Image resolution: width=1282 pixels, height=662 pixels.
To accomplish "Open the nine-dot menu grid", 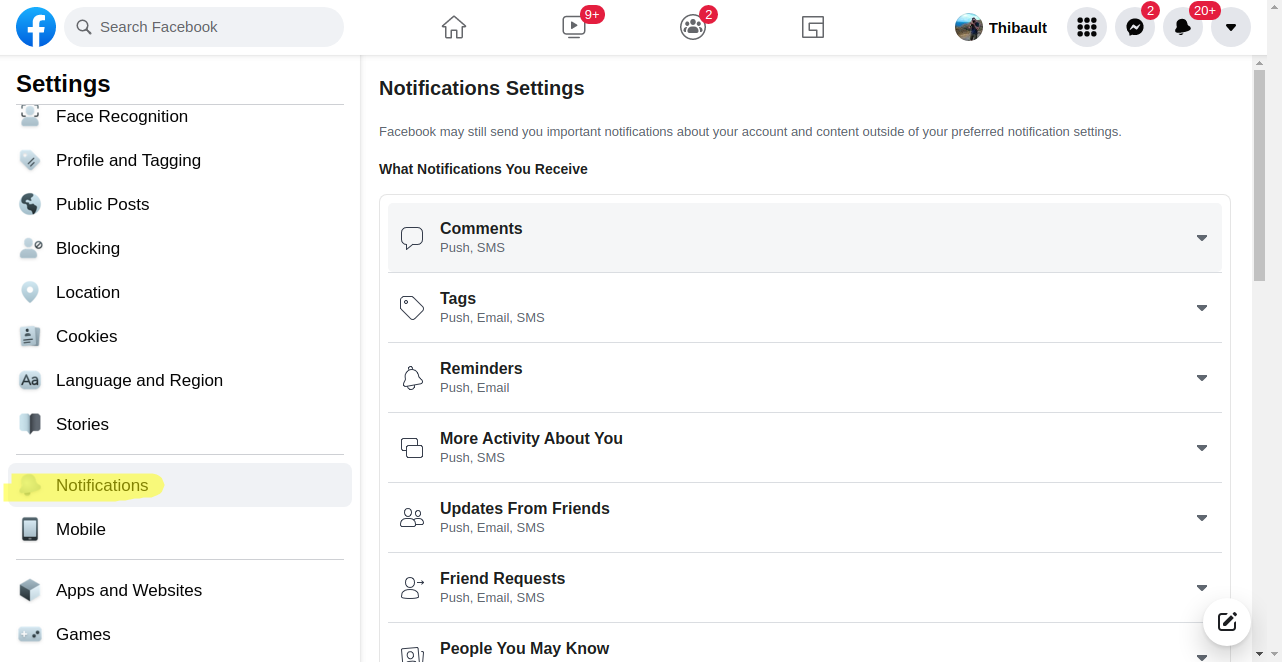I will coord(1087,27).
